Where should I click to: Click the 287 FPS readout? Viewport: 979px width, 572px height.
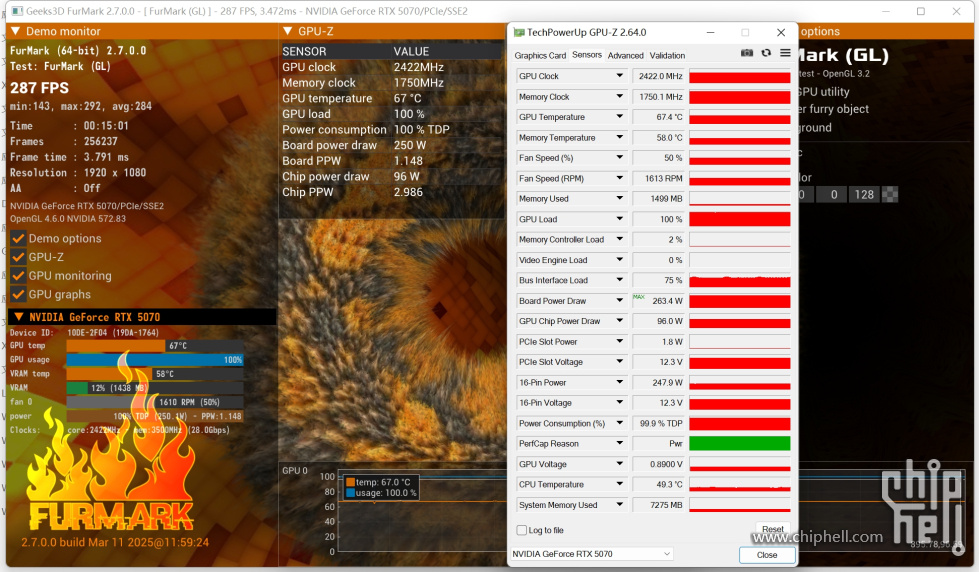click(39, 88)
